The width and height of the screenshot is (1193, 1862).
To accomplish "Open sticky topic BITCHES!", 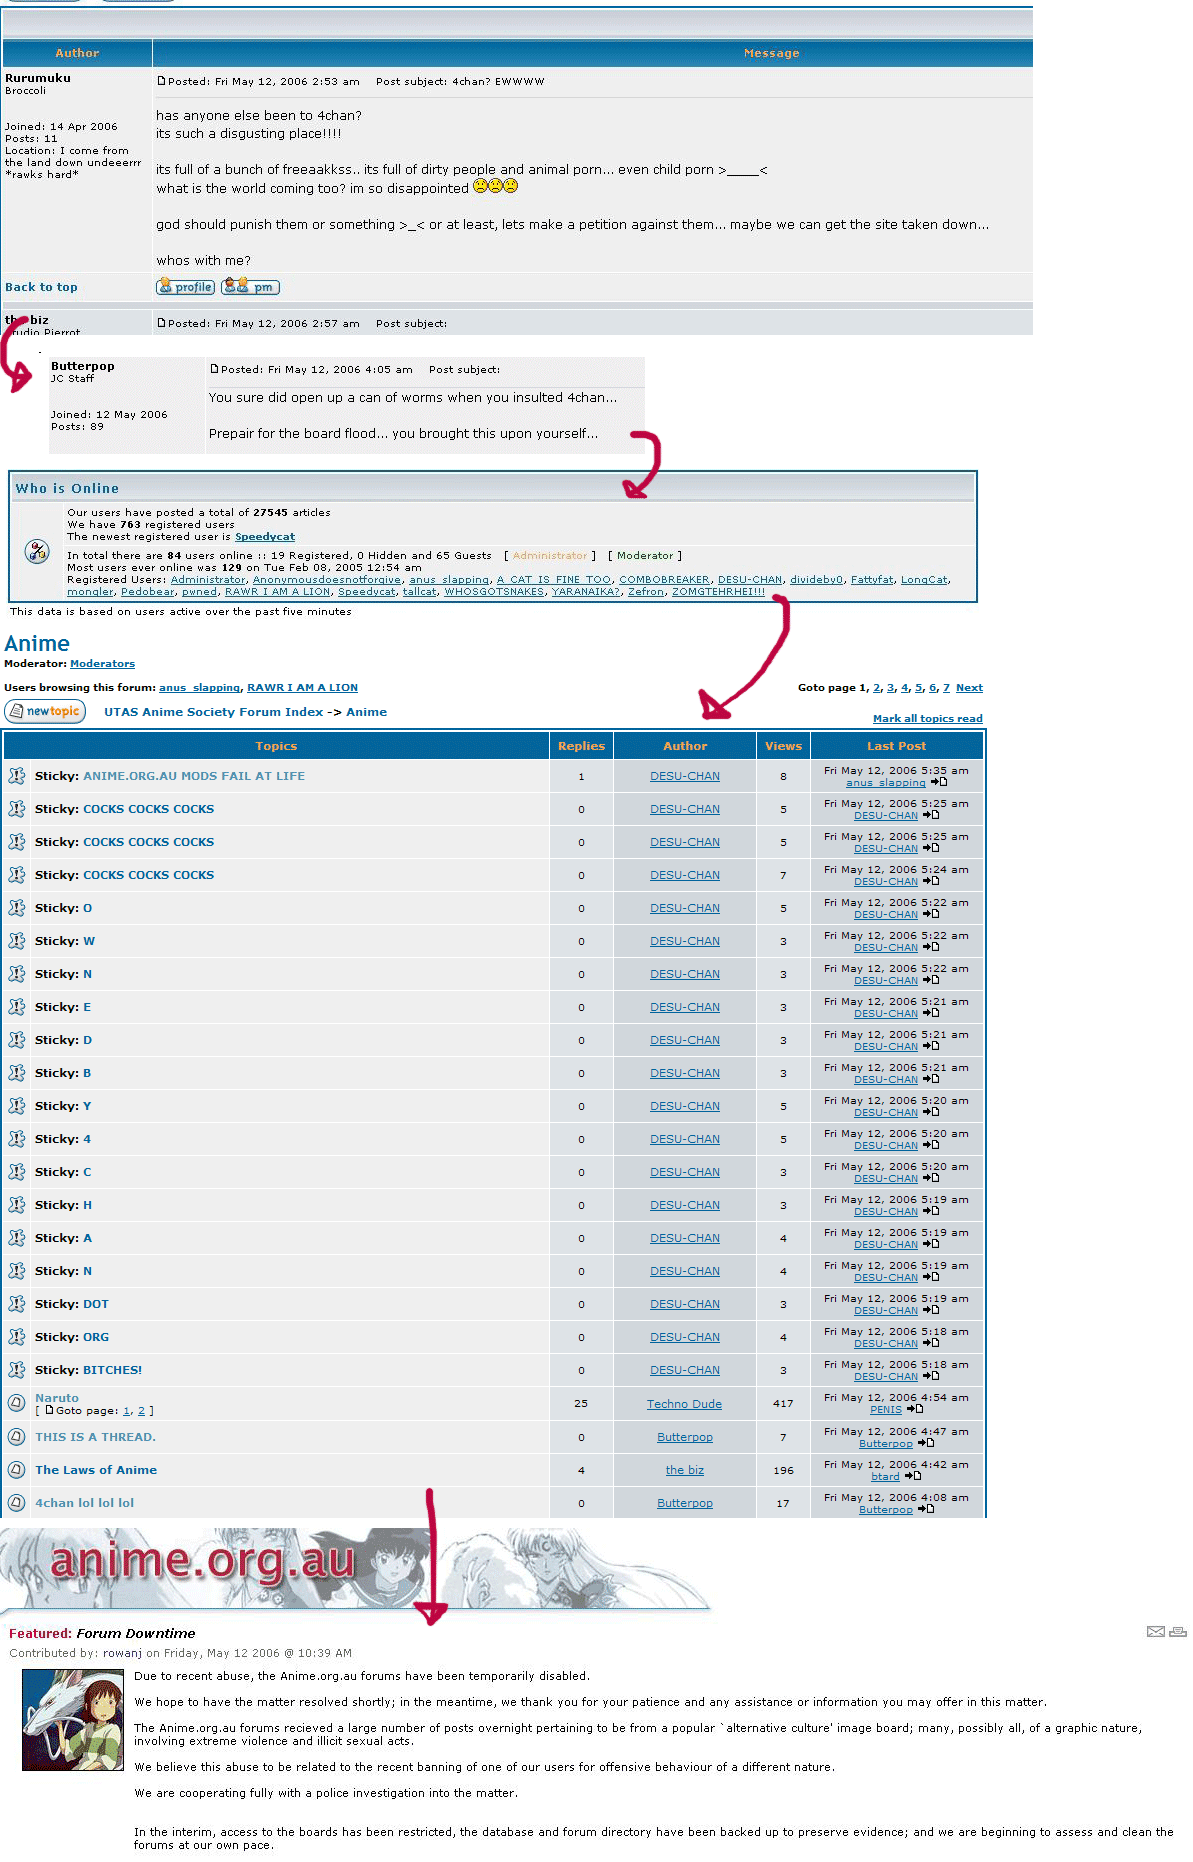I will pyautogui.click(x=112, y=1370).
